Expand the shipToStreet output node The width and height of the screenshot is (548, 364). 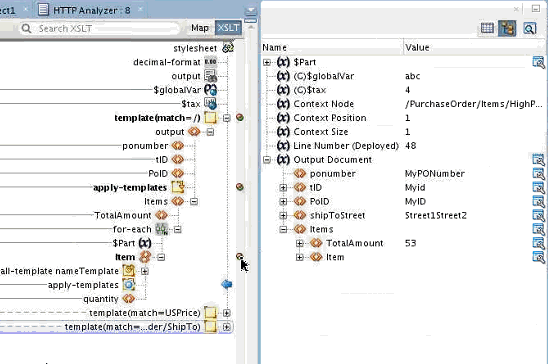coord(283,216)
